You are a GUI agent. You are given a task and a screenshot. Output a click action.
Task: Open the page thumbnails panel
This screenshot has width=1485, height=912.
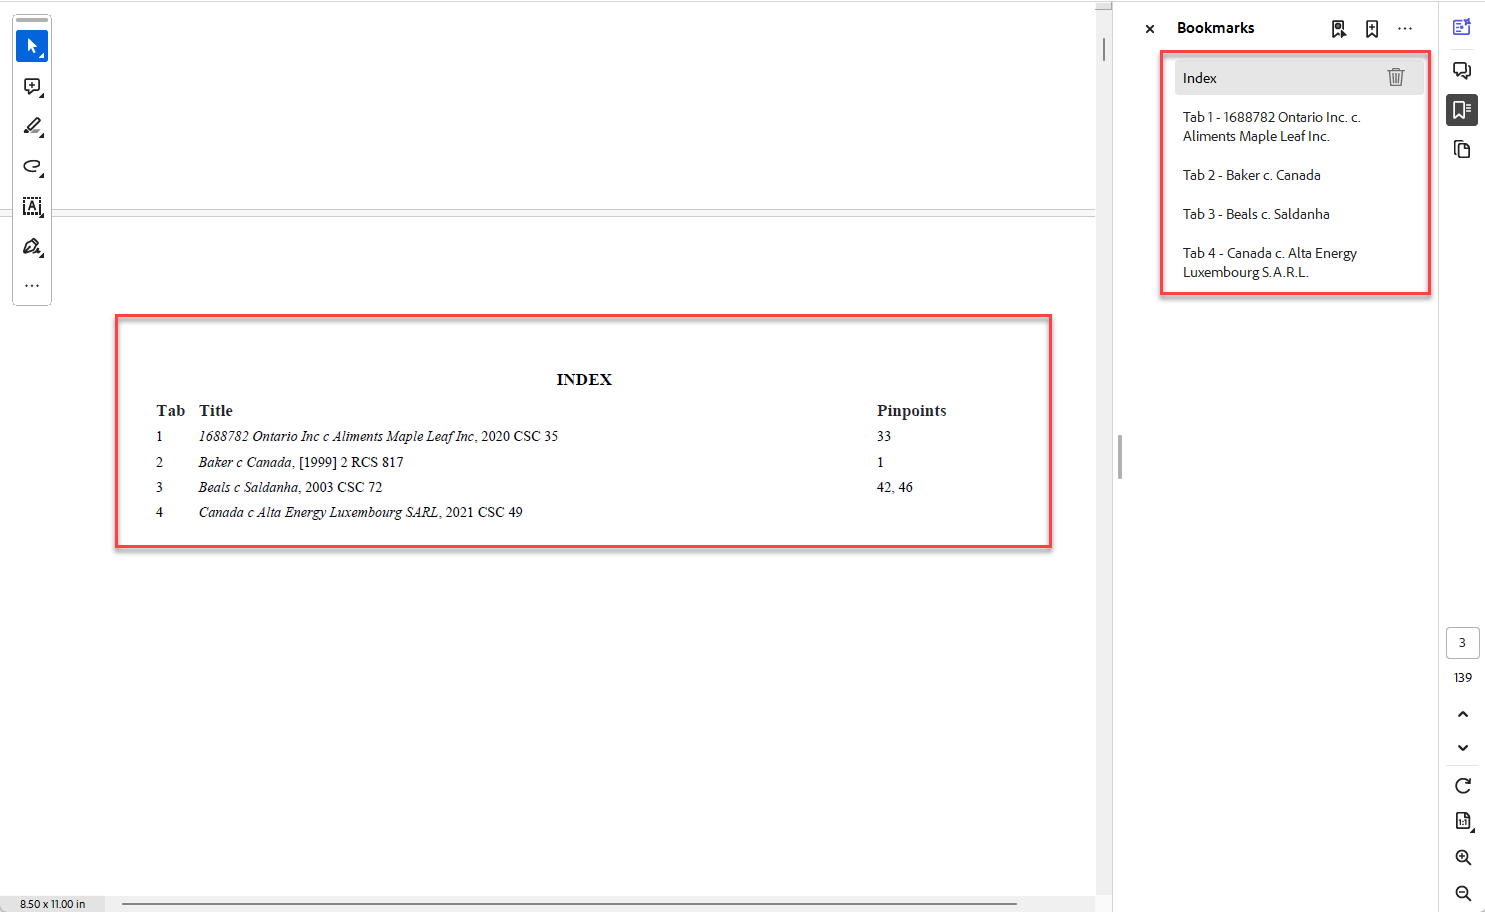coord(1462,150)
